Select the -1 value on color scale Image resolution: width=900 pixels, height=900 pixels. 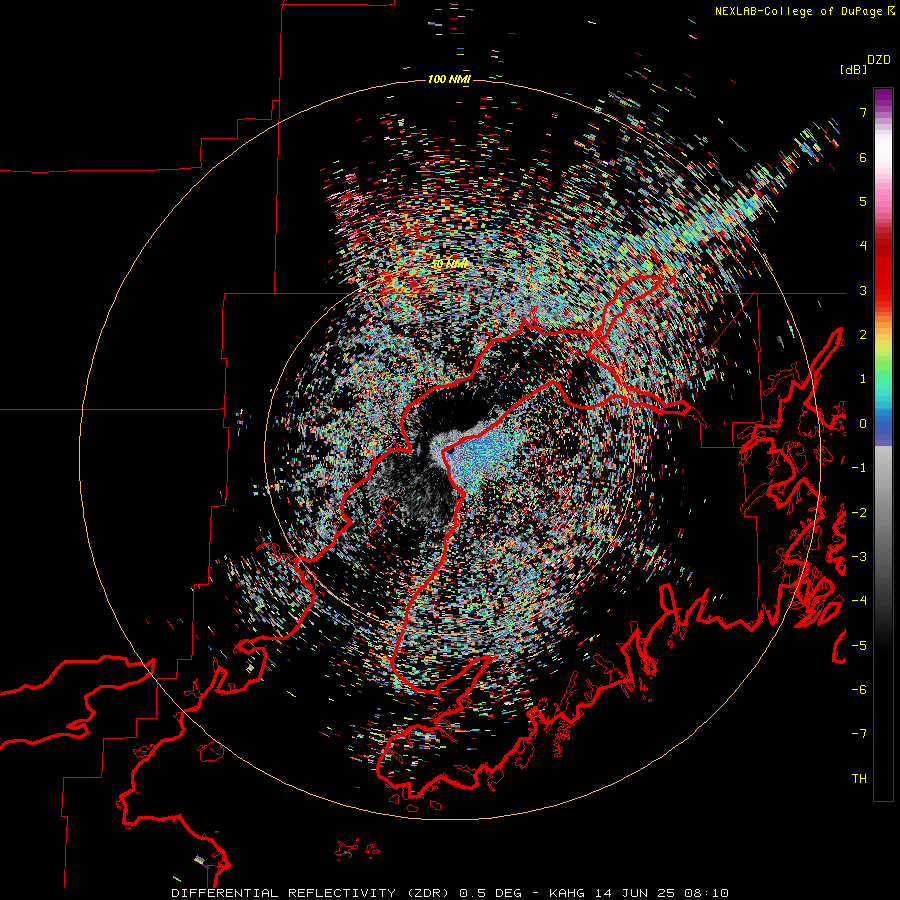[x=859, y=468]
